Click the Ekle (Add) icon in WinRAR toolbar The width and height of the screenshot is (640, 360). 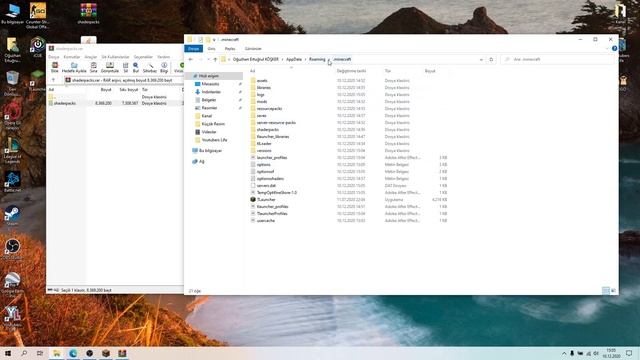[x=55, y=67]
